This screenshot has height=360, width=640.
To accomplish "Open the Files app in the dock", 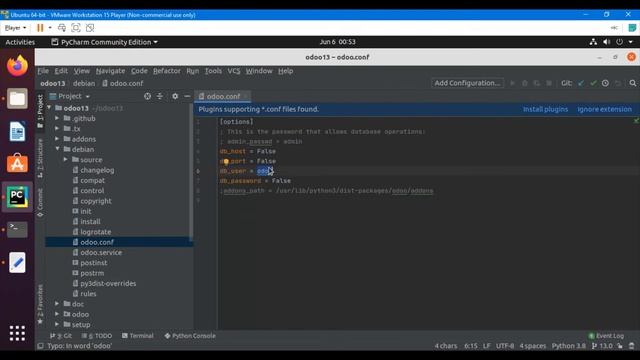I will click(x=17, y=98).
